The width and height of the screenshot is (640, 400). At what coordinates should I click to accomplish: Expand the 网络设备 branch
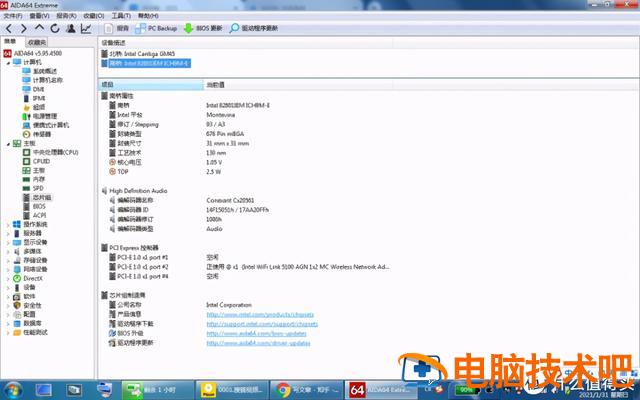8,269
